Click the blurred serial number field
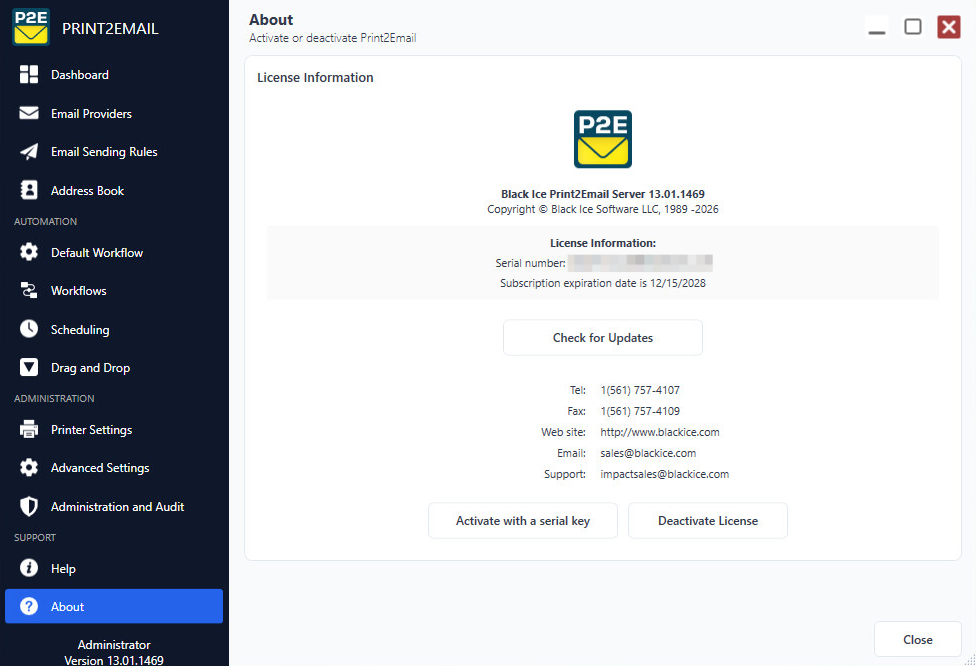This screenshot has height=666, width=976. (640, 263)
